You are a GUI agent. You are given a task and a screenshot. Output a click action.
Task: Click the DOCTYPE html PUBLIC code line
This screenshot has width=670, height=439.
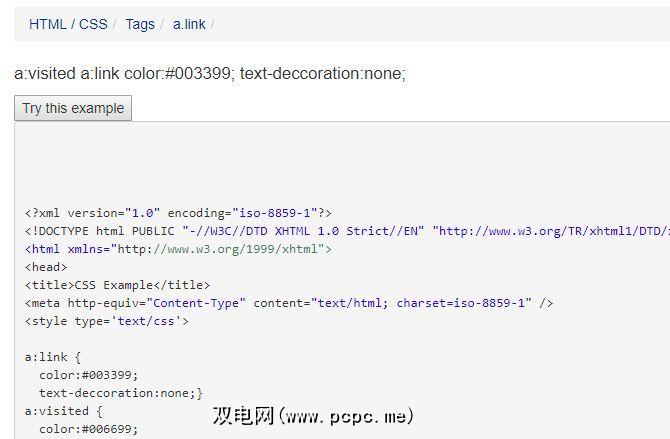[x=100, y=231]
